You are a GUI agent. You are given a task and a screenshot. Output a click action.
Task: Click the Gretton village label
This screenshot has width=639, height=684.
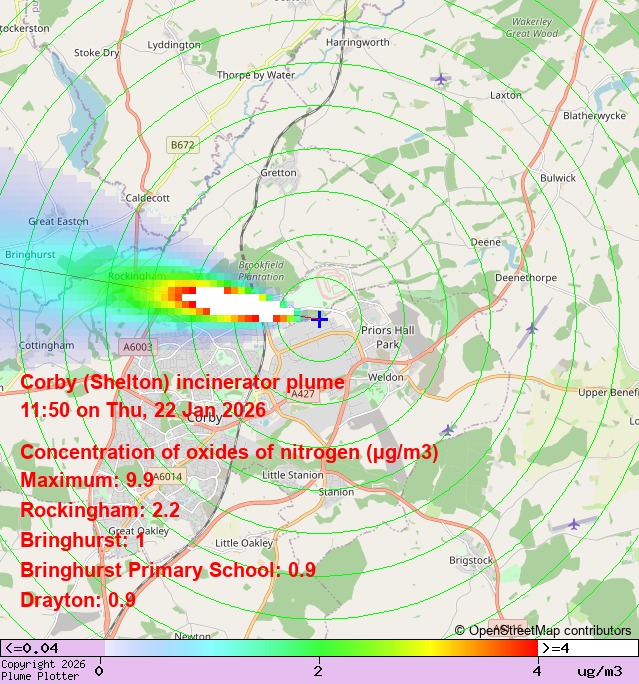(x=278, y=173)
